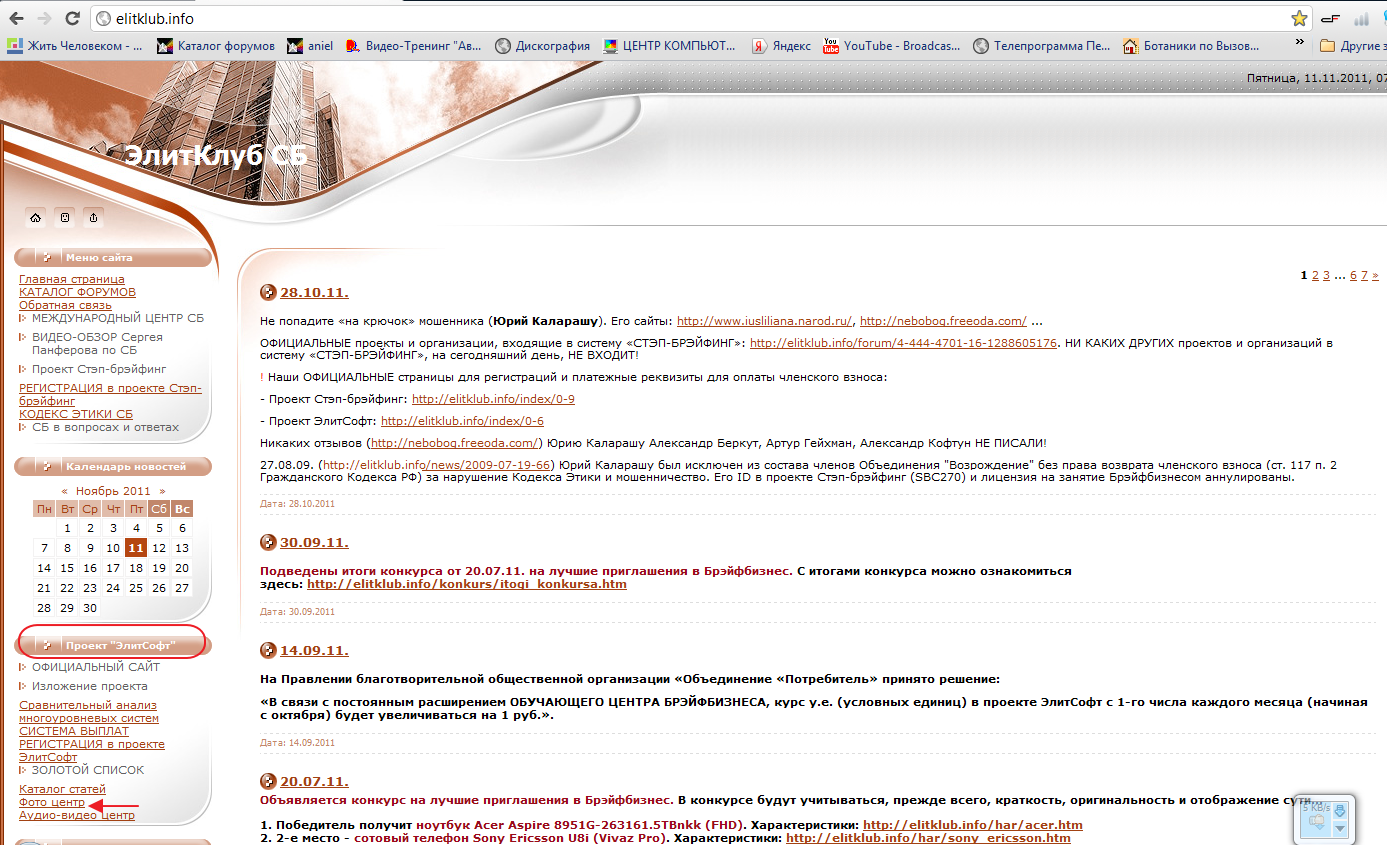Open КАТАЛОГ ФОРУМОВ link
The height and width of the screenshot is (845, 1387).
77,292
